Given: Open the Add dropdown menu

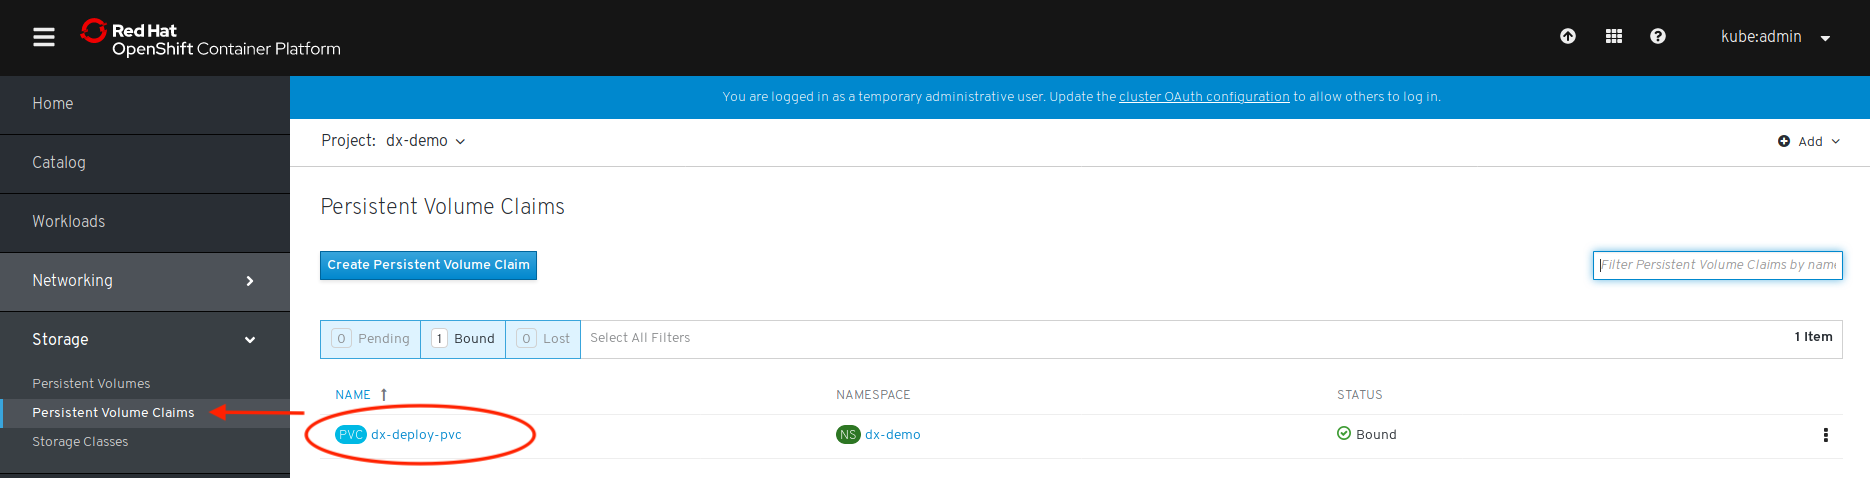Looking at the screenshot, I should coord(1809,142).
